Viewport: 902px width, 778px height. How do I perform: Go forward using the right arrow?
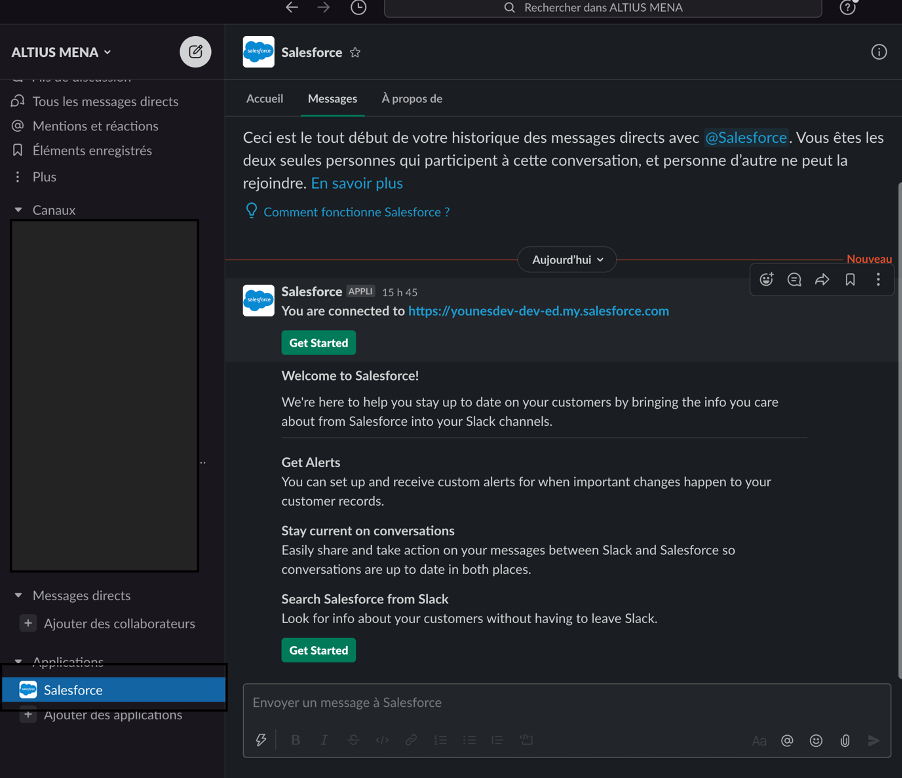pos(324,7)
